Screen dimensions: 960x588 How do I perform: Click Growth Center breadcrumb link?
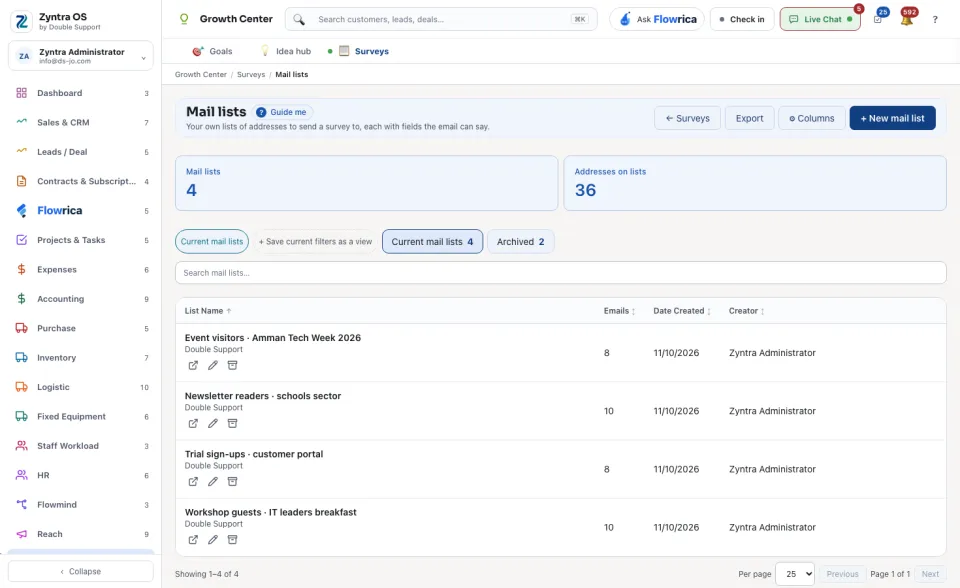point(201,75)
